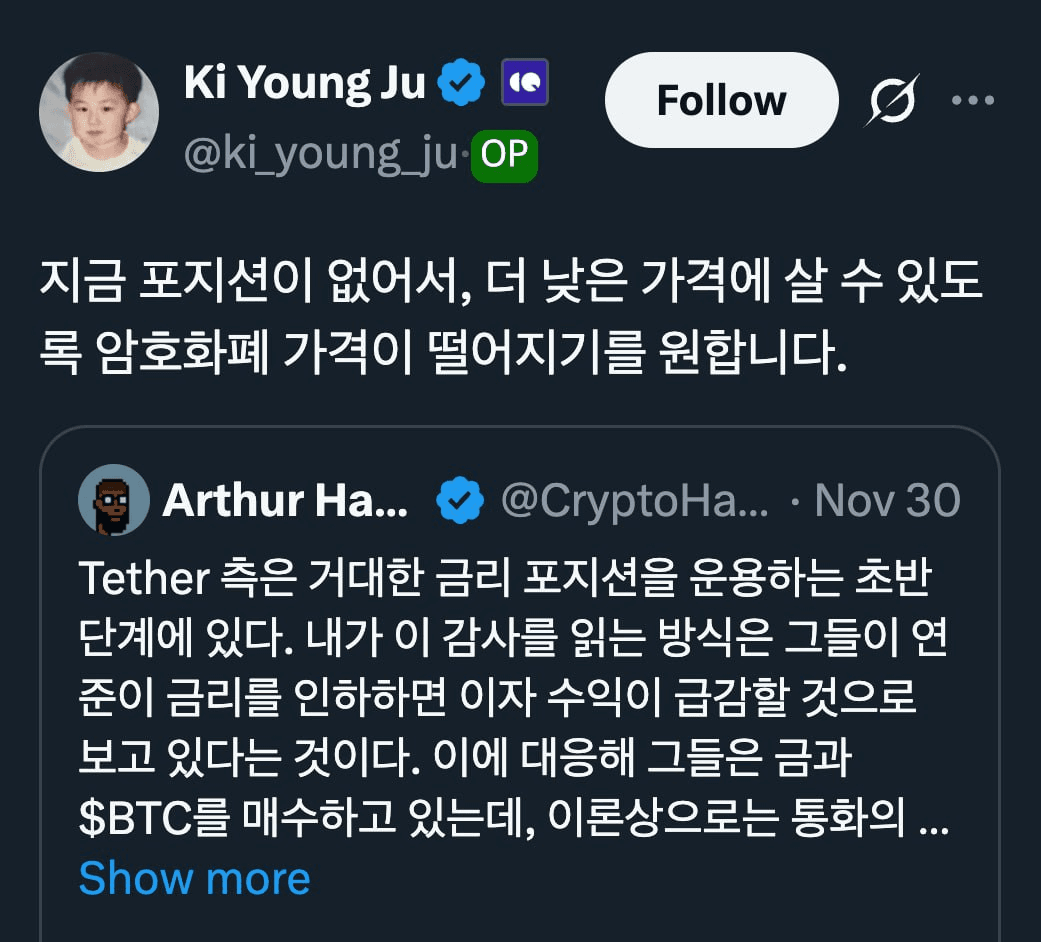The image size is (1041, 942).
Task: Click Ki Young Ju's blue verified badge
Action: click(461, 85)
